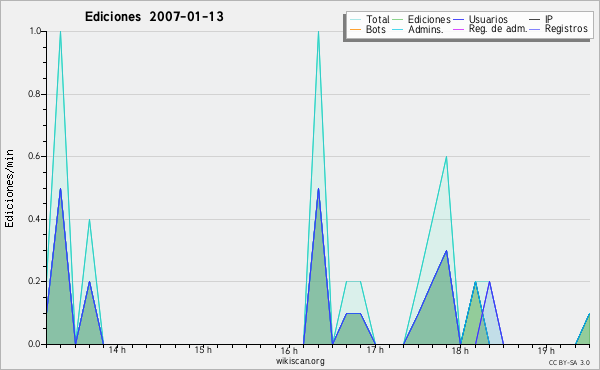Click the wikiscan.org label
The image size is (600, 370).
[x=300, y=361]
